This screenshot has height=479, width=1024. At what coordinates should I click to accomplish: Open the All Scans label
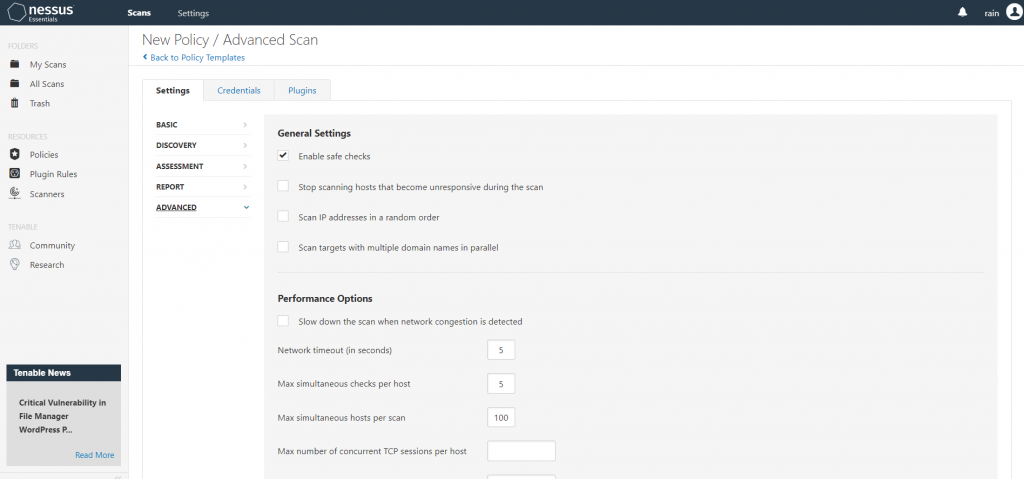point(47,84)
